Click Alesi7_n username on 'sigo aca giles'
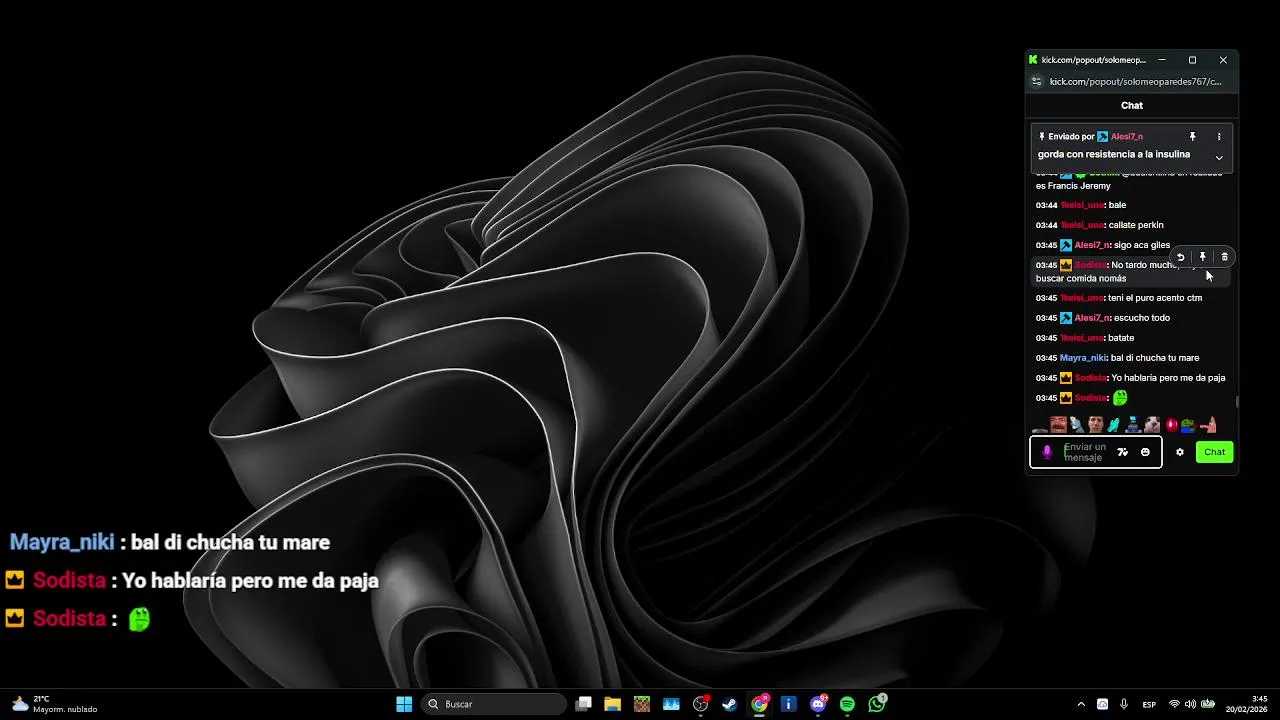Screen dimensions: 1280x720 pyautogui.click(x=1092, y=245)
